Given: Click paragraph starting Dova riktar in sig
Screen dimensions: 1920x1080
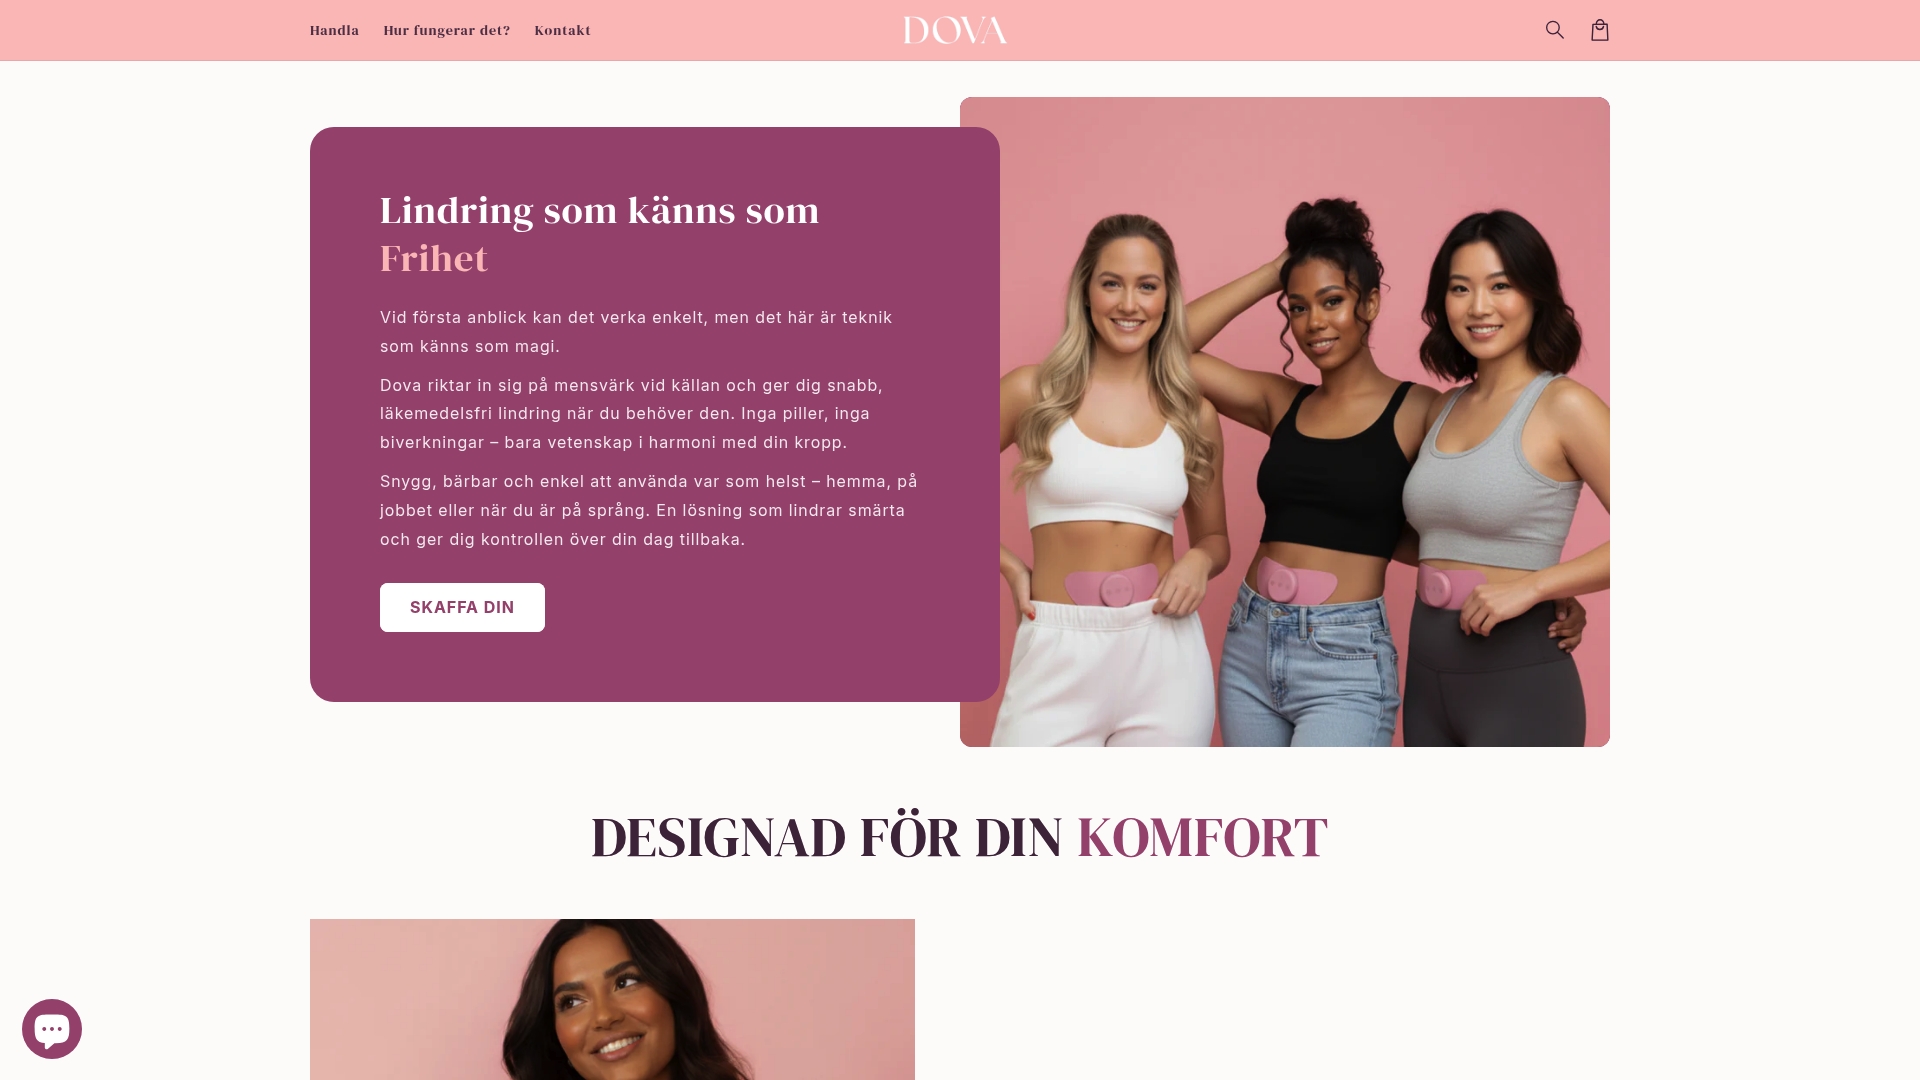Looking at the screenshot, I should point(632,414).
